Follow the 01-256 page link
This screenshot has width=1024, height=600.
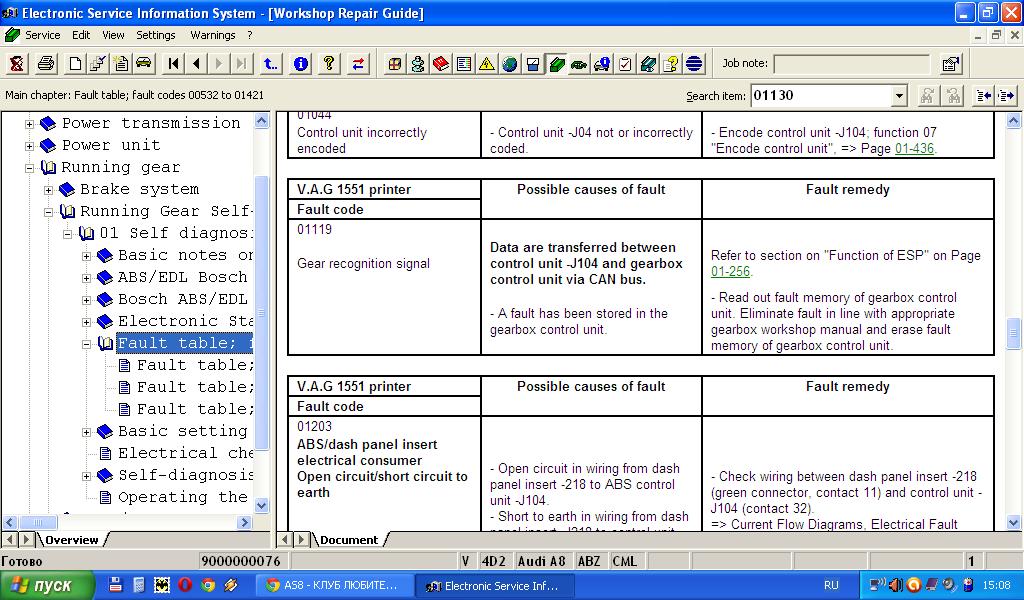(730, 272)
